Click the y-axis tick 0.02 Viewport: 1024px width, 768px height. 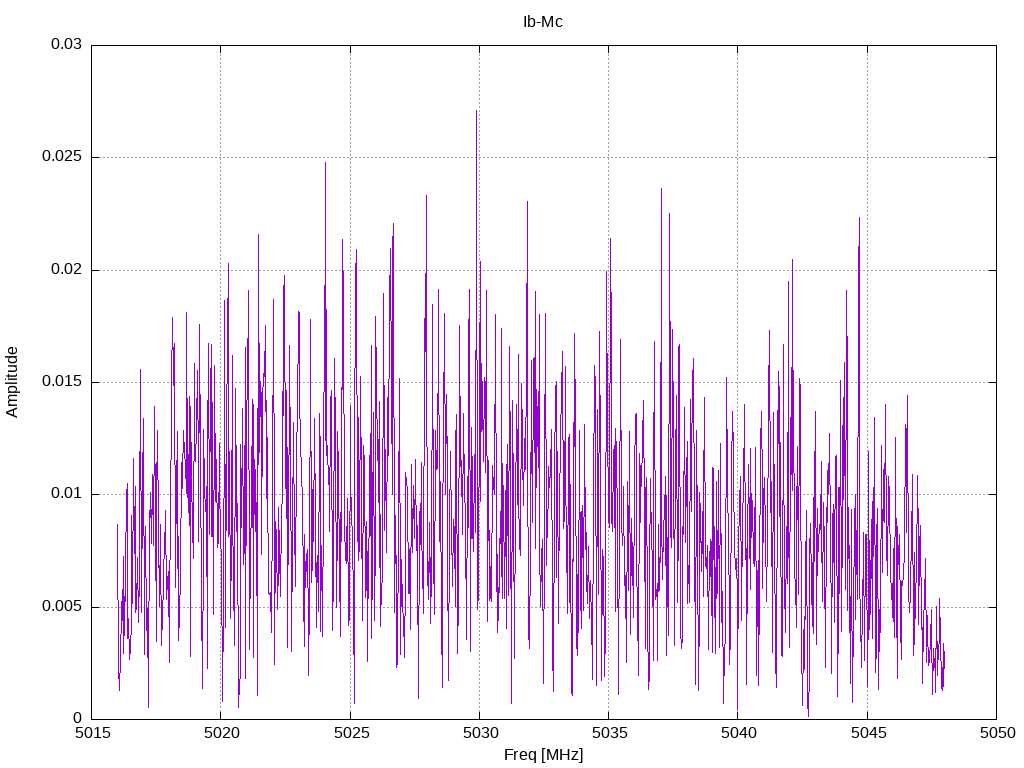[67, 269]
